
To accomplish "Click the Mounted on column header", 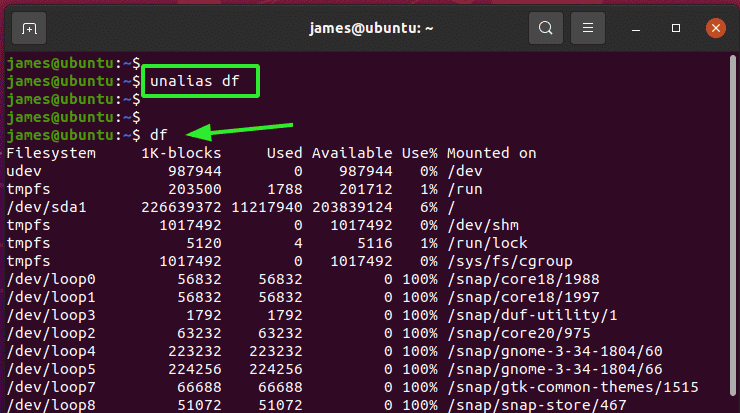I will click(491, 153).
